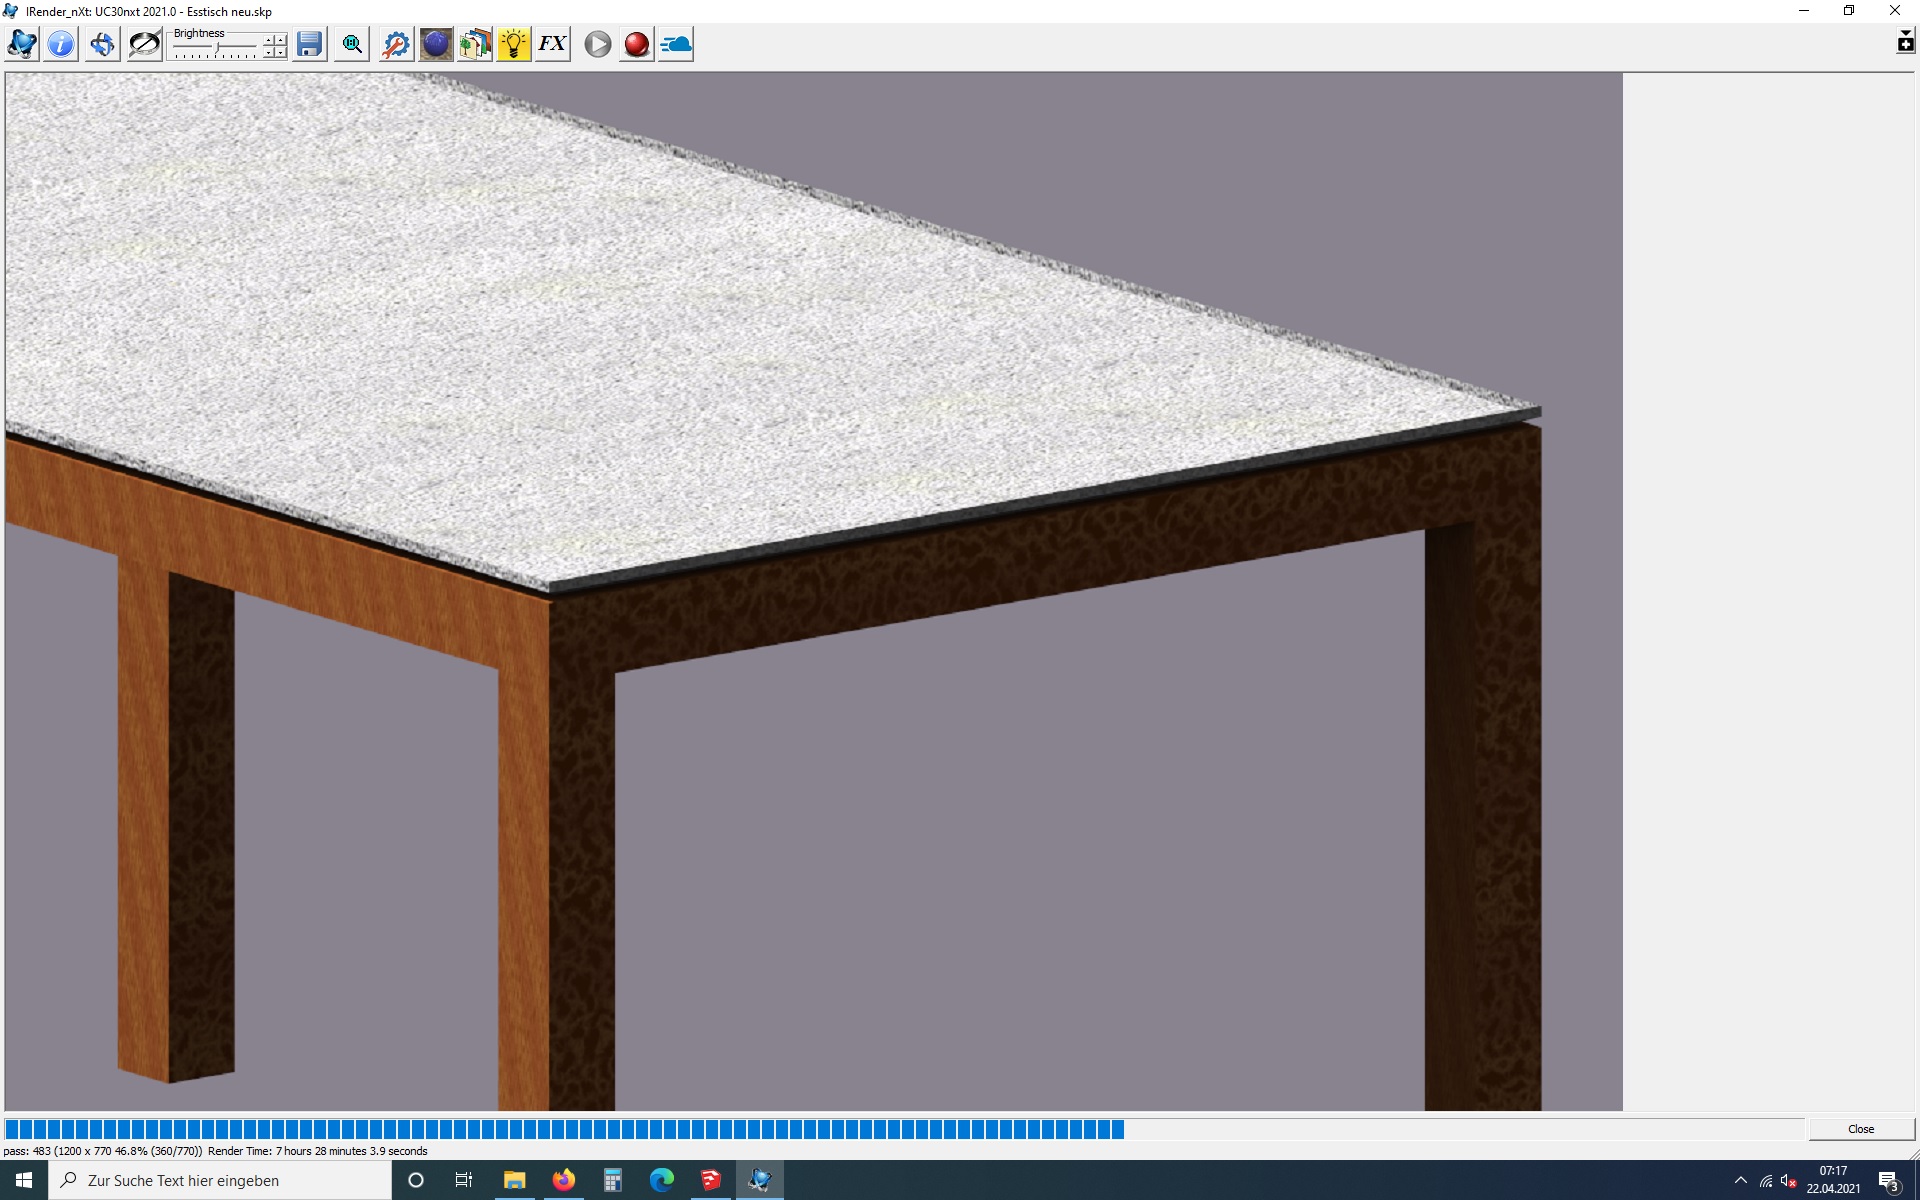Image resolution: width=1920 pixels, height=1200 pixels.
Task: Open Firefox from the taskbar
Action: 563,1180
